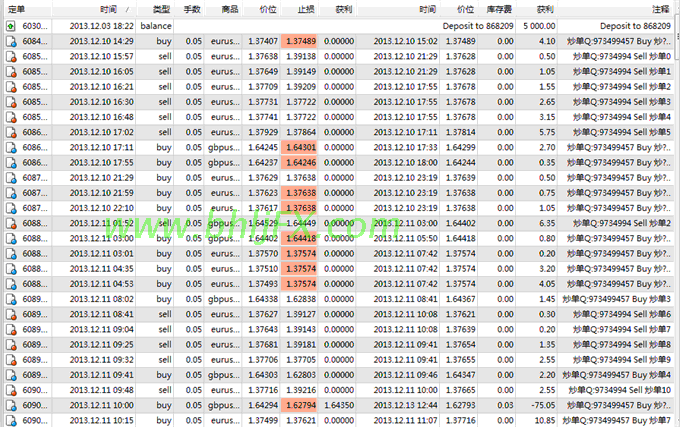Click comment ending 'Buy 炒单7'
This screenshot has width=680, height=427.
click(616, 420)
